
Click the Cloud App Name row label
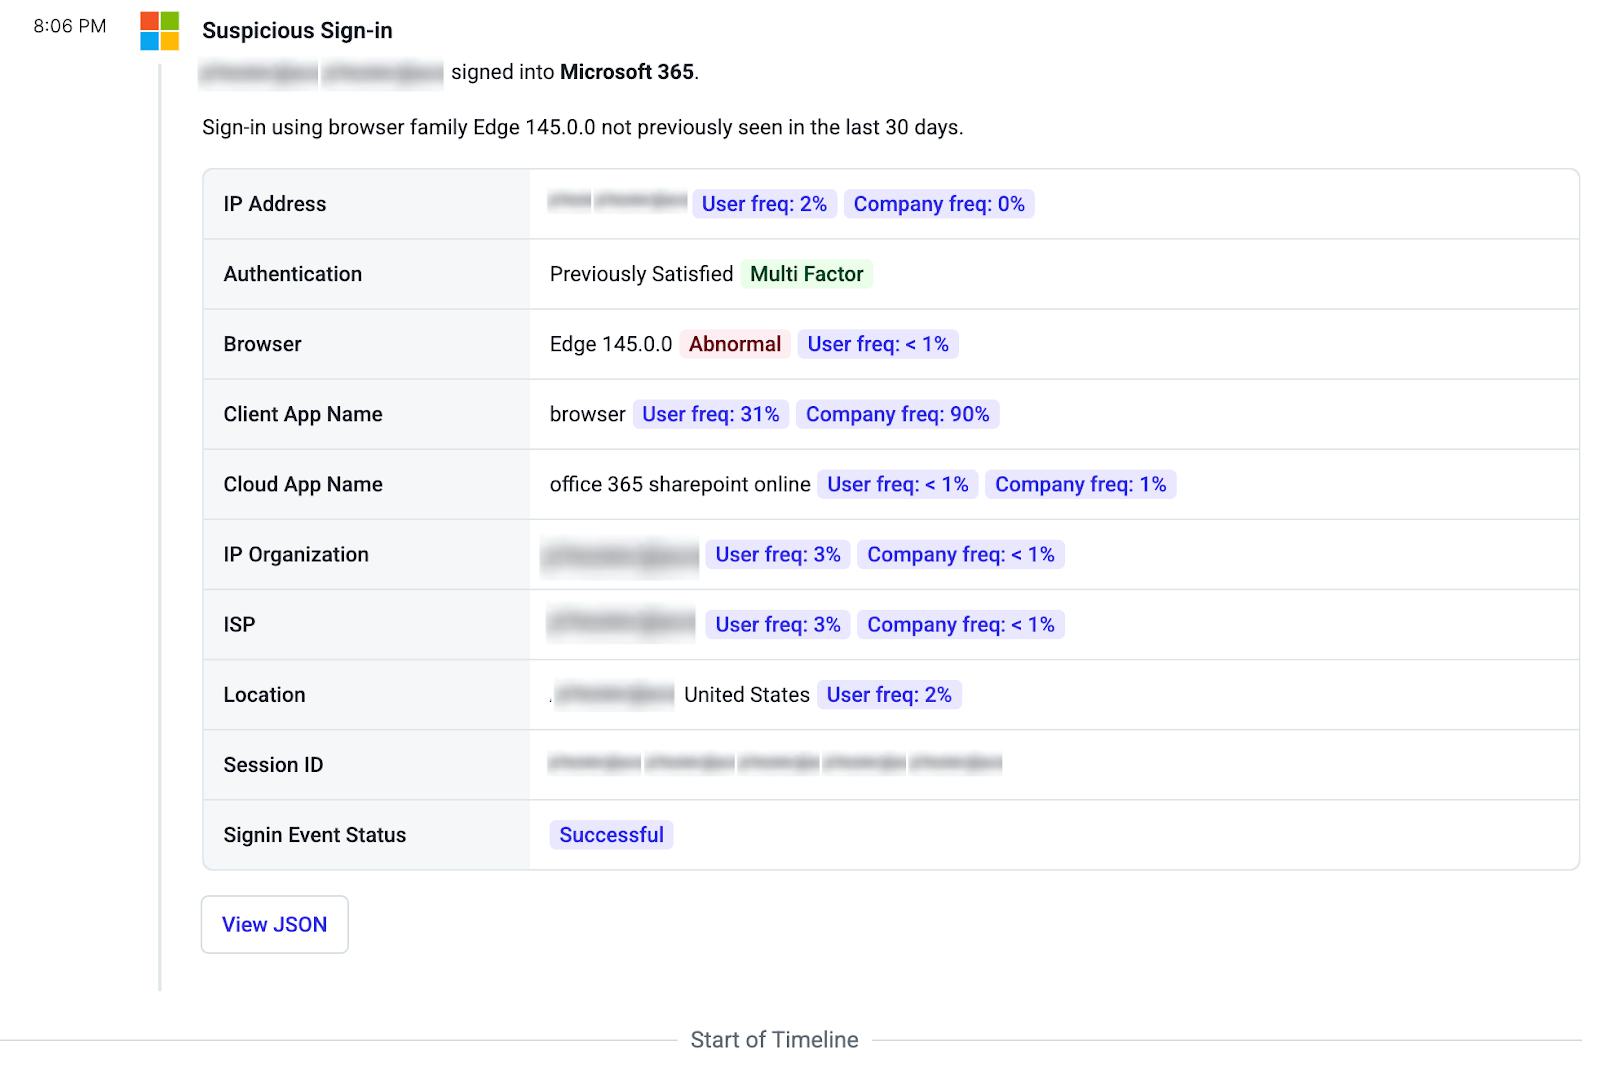(x=303, y=484)
